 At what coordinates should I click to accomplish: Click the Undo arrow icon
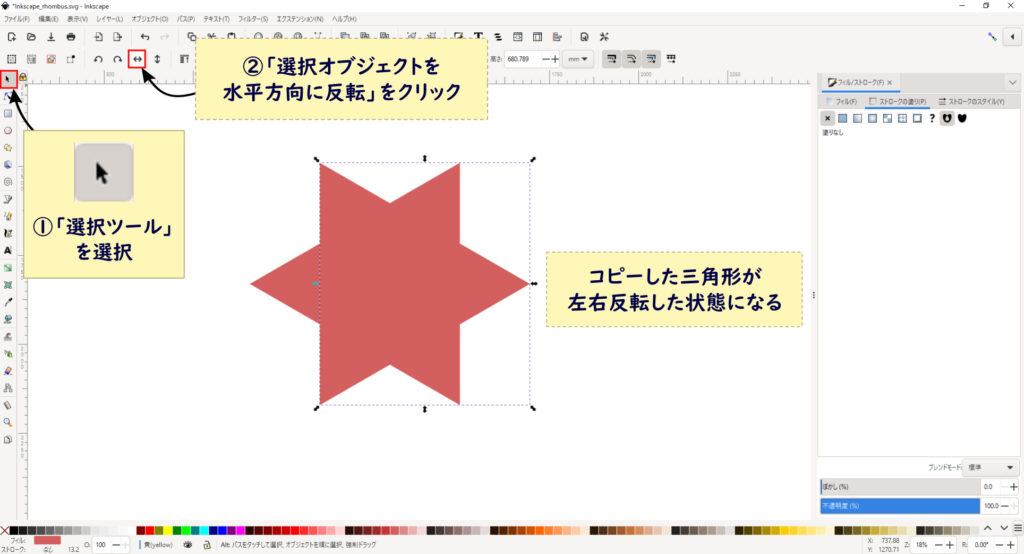click(x=145, y=37)
